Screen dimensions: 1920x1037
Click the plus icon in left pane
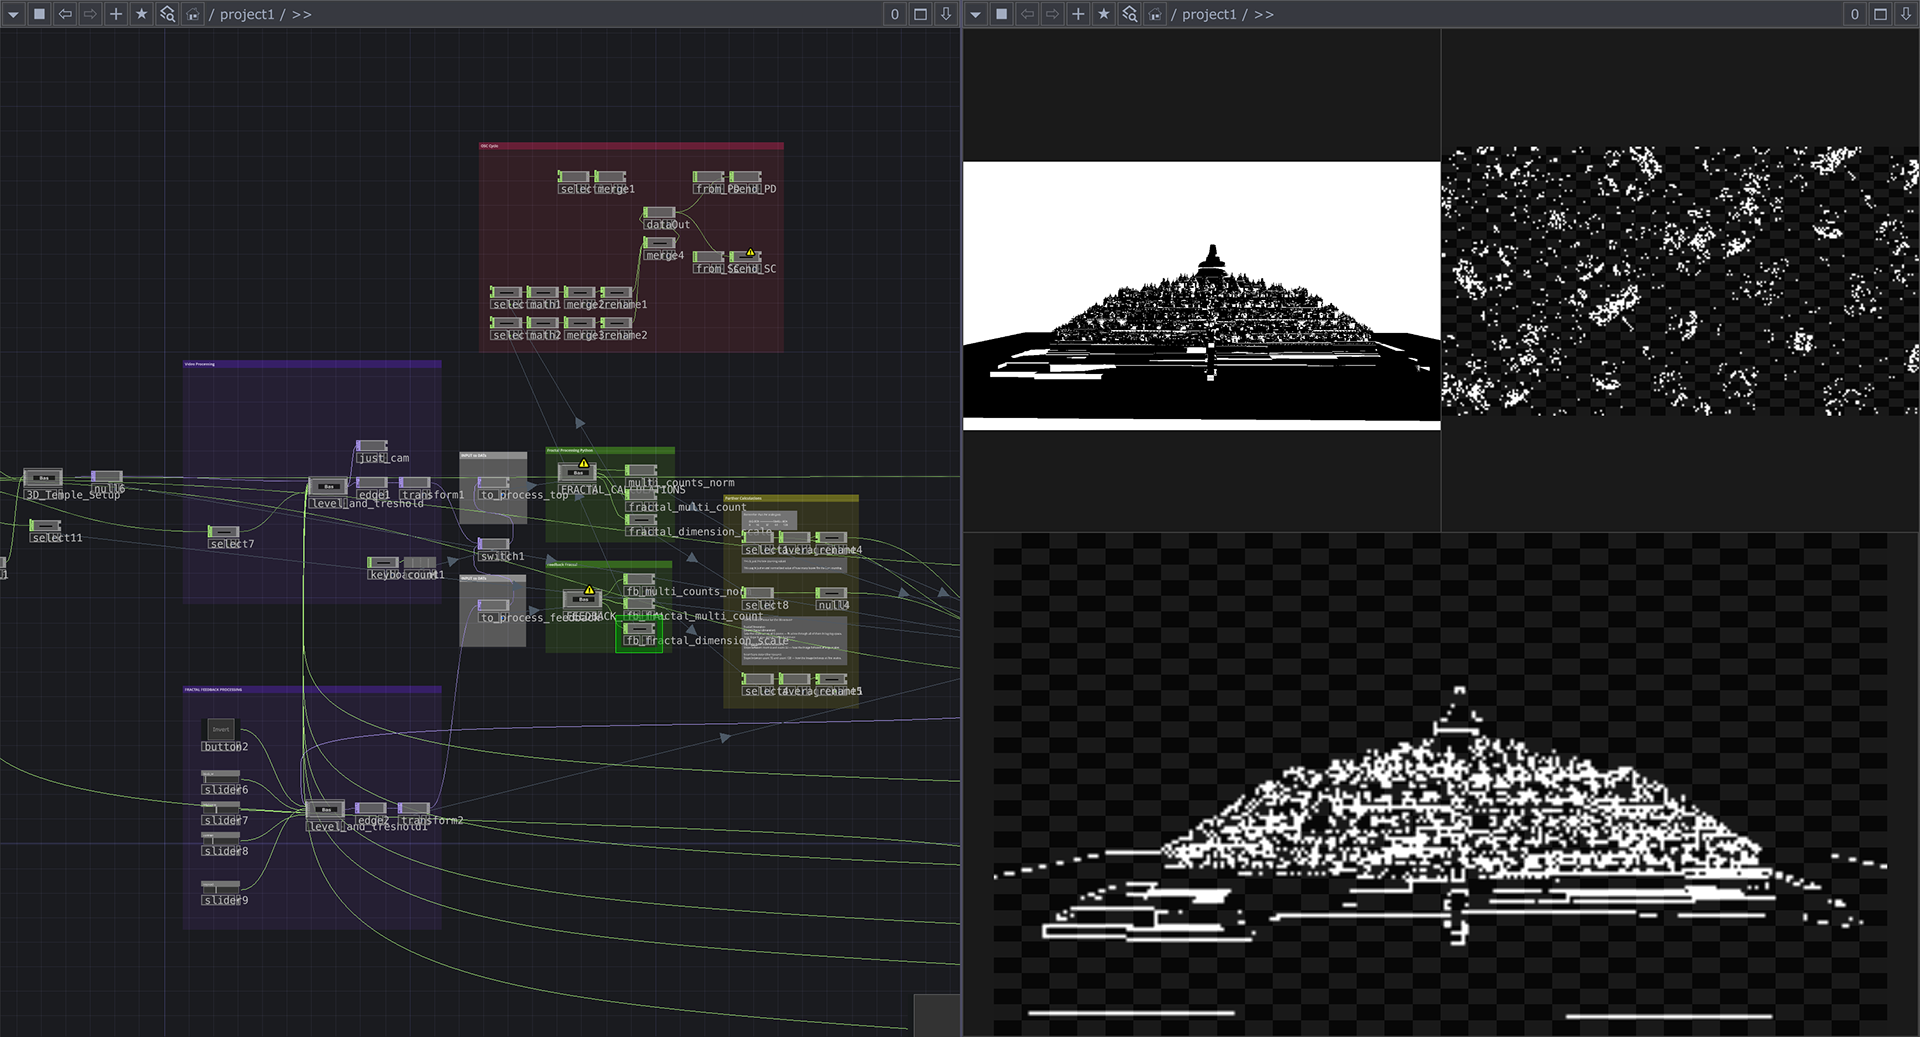[116, 14]
